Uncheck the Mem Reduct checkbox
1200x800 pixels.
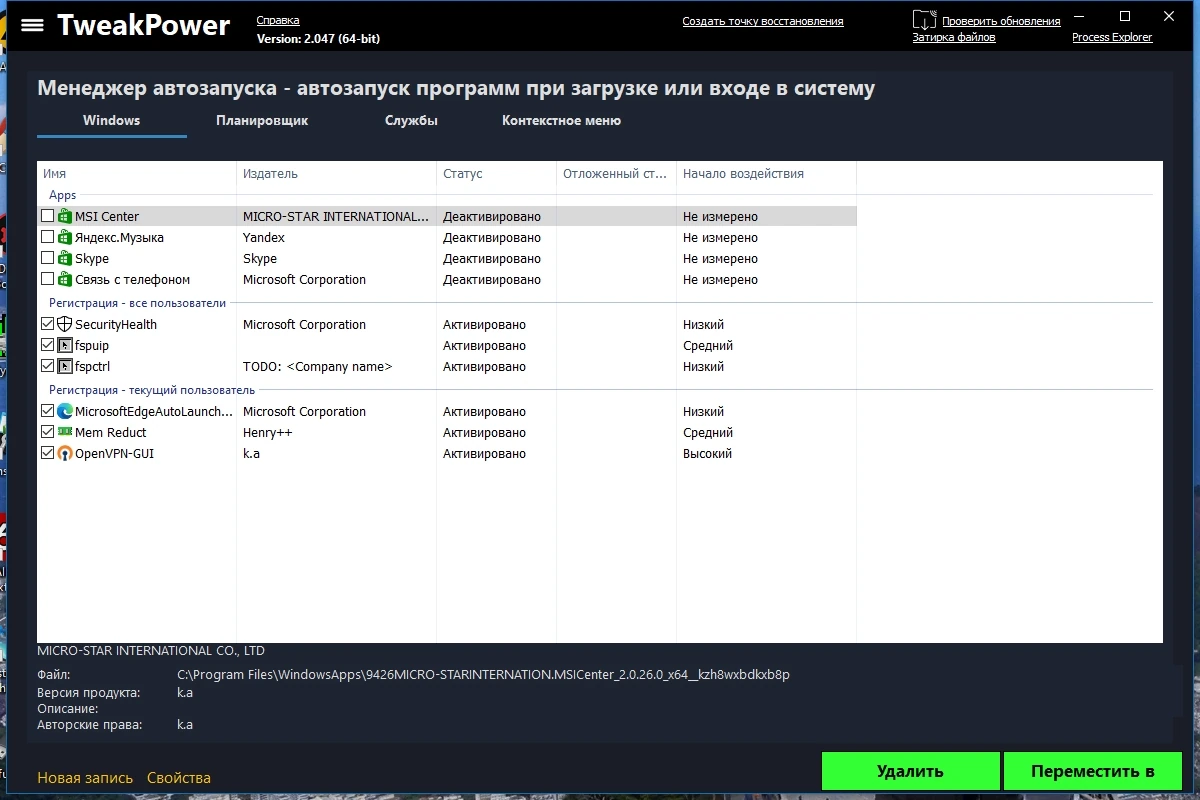(x=47, y=432)
